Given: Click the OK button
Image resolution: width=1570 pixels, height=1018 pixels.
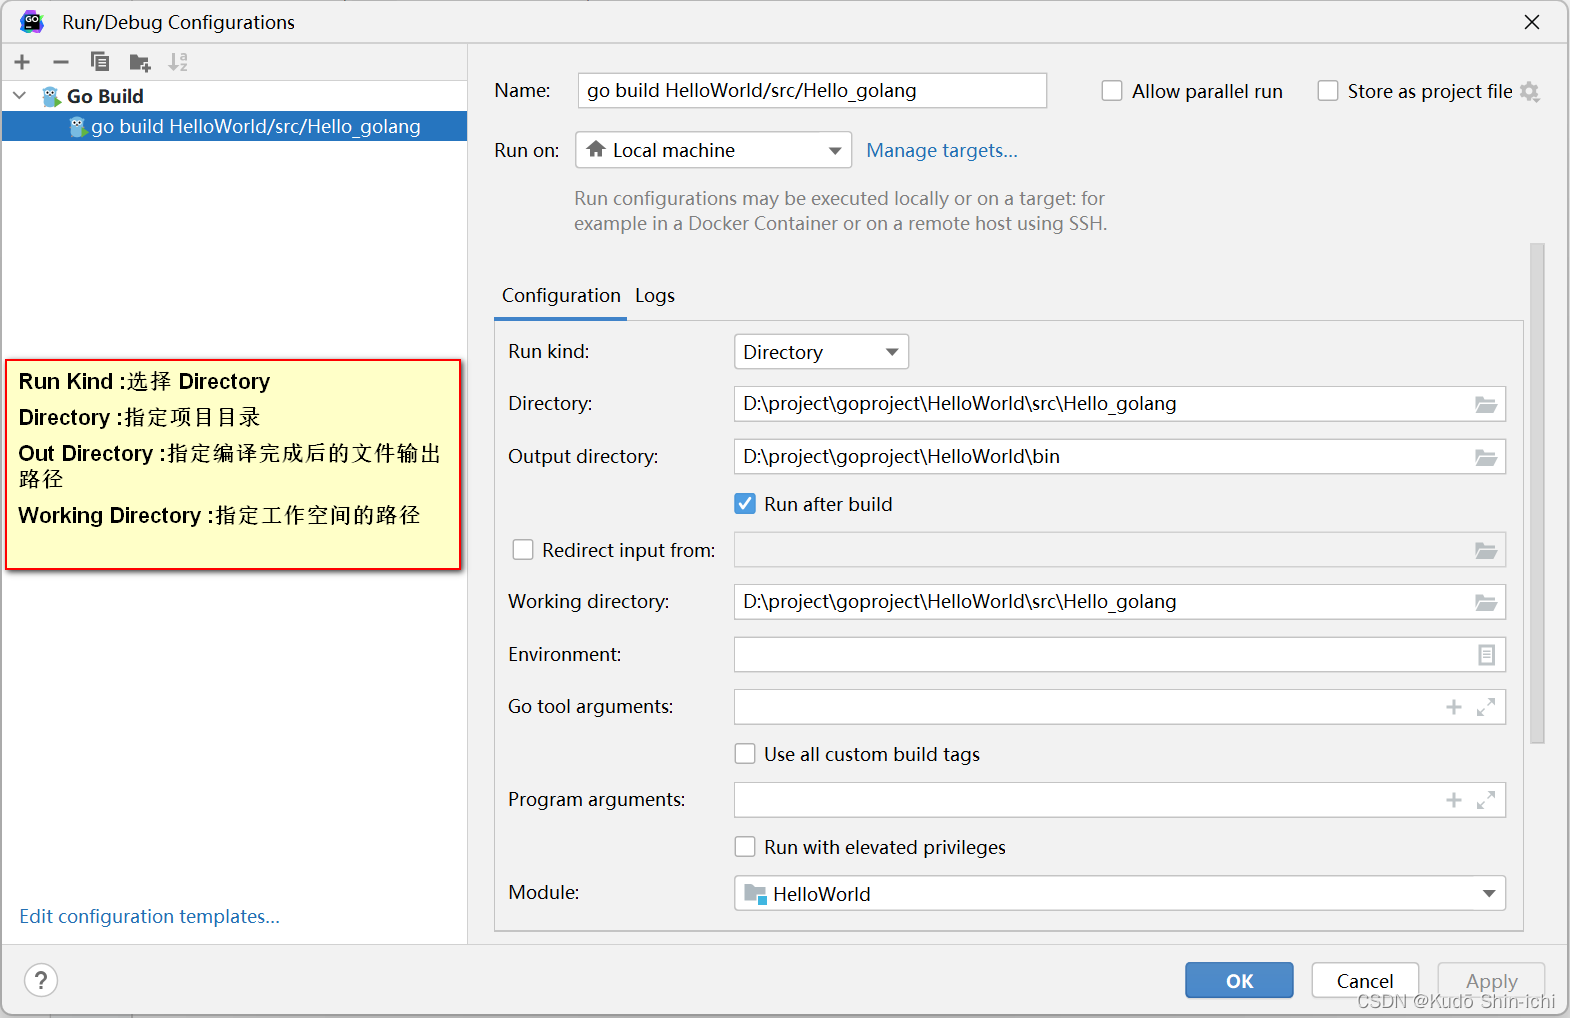Looking at the screenshot, I should tap(1239, 981).
